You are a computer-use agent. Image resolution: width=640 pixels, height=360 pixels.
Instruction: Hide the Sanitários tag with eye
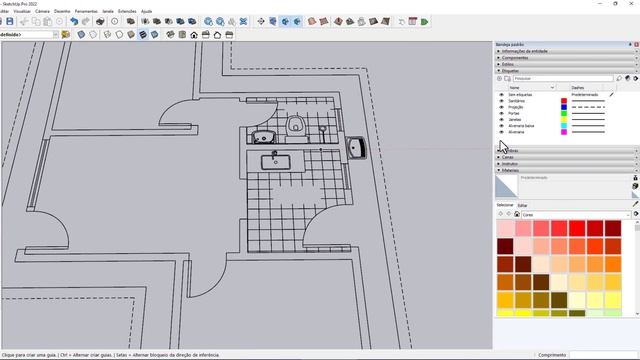coord(502,101)
